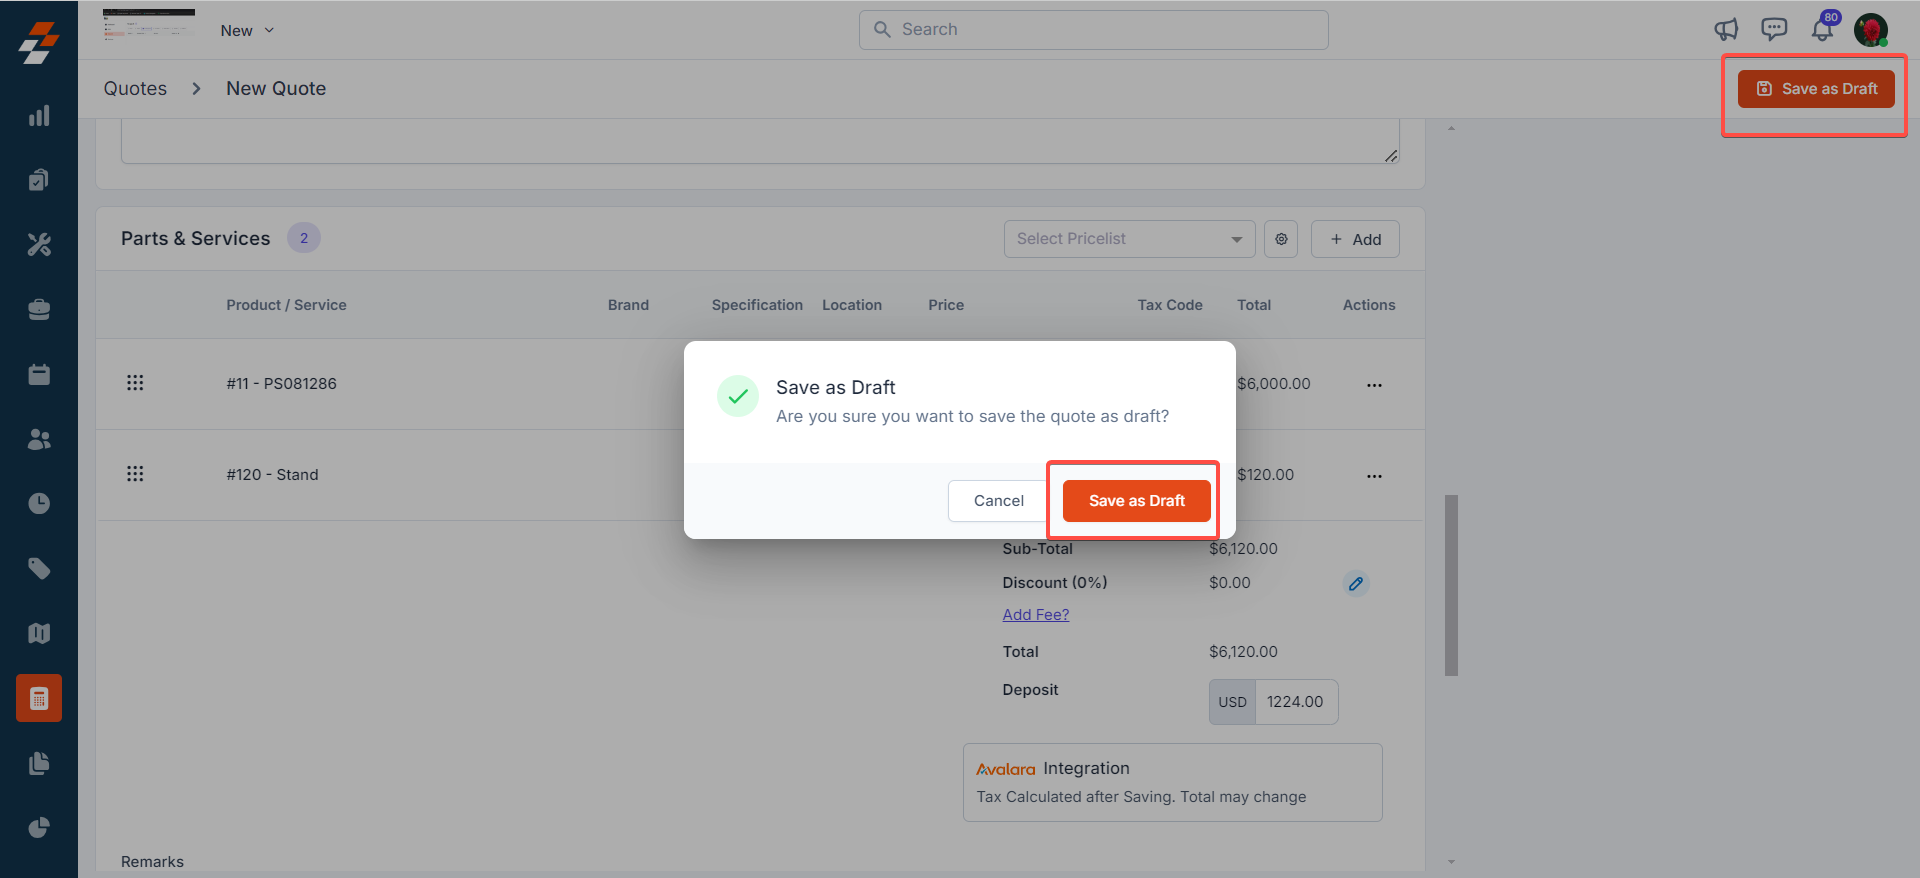1920x878 pixels.
Task: Open the calendar sidebar icon
Action: click(39, 374)
